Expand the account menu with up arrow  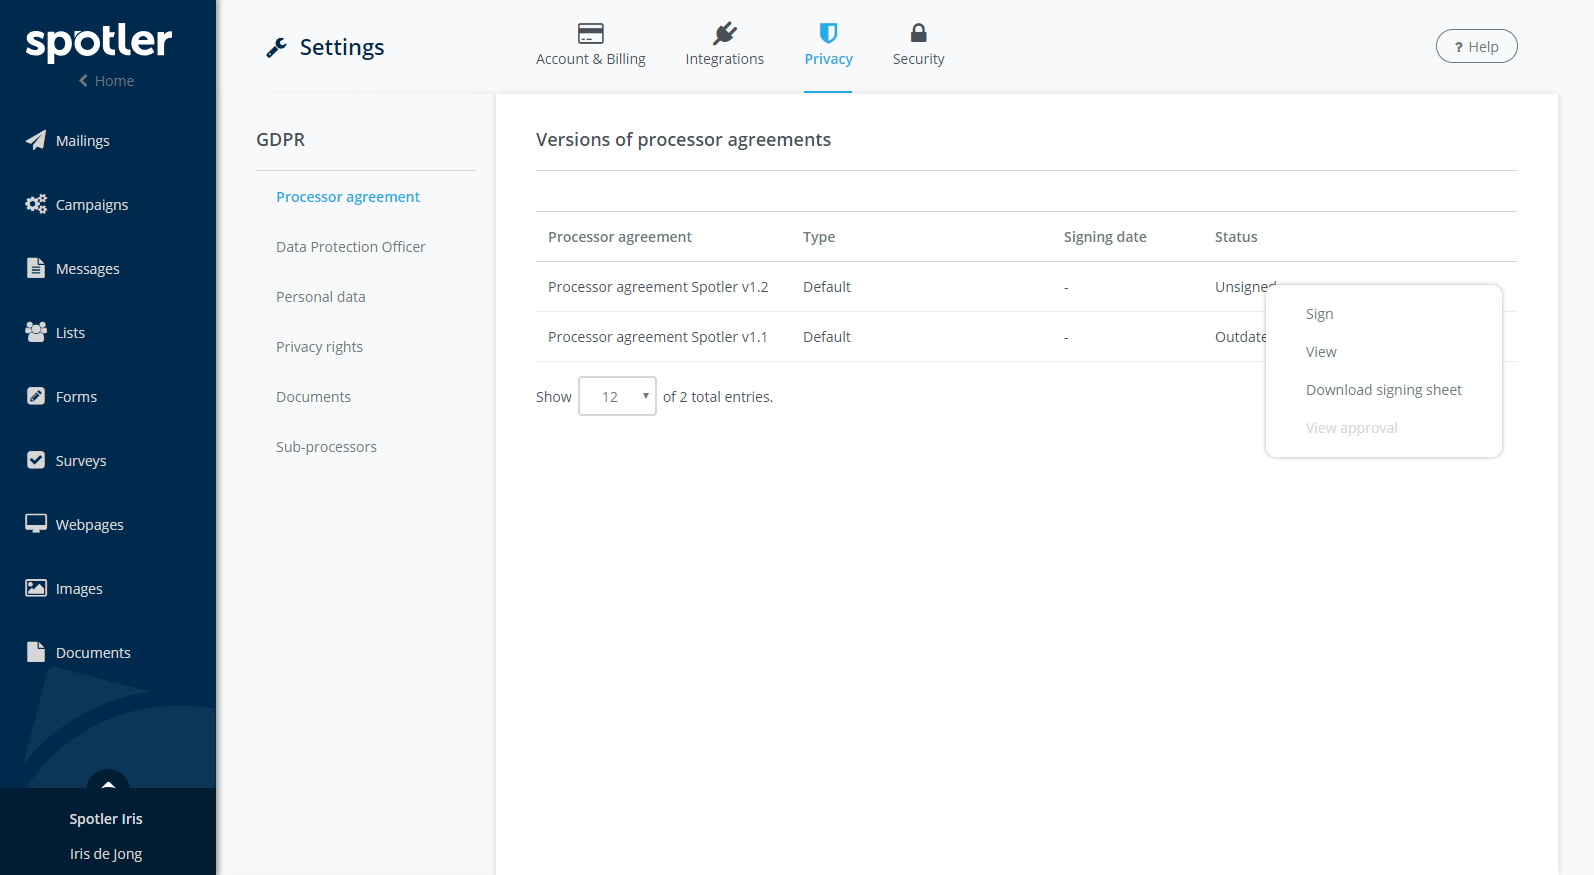pyautogui.click(x=108, y=784)
